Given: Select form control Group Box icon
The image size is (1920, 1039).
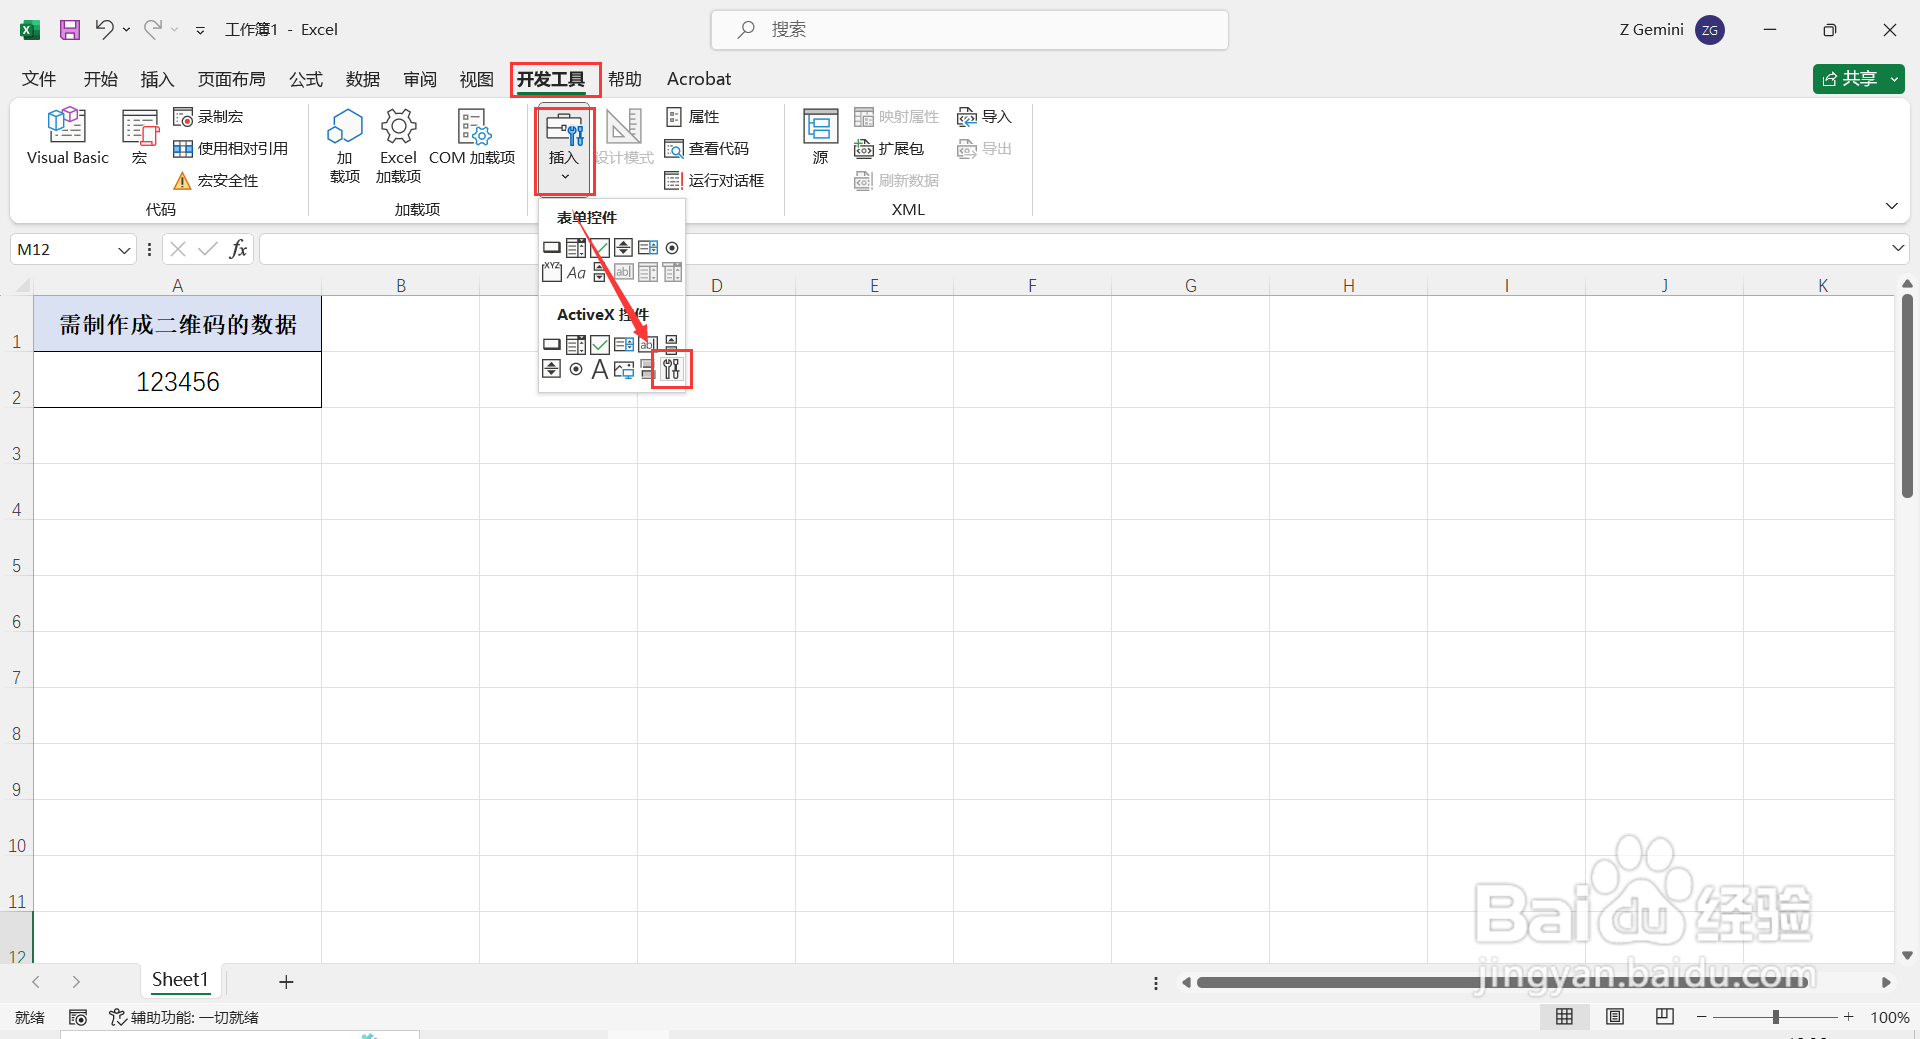Looking at the screenshot, I should 552,272.
